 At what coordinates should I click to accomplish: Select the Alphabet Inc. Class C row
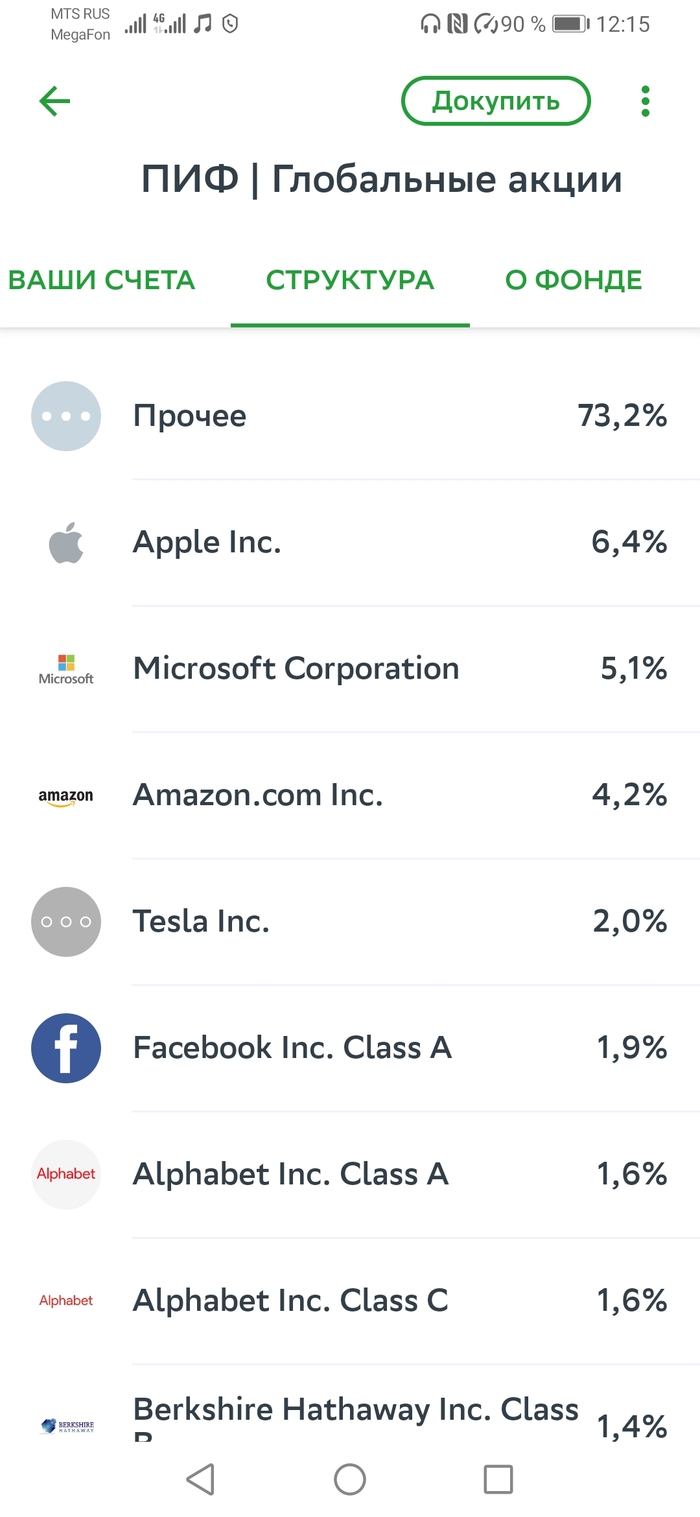coord(350,1300)
